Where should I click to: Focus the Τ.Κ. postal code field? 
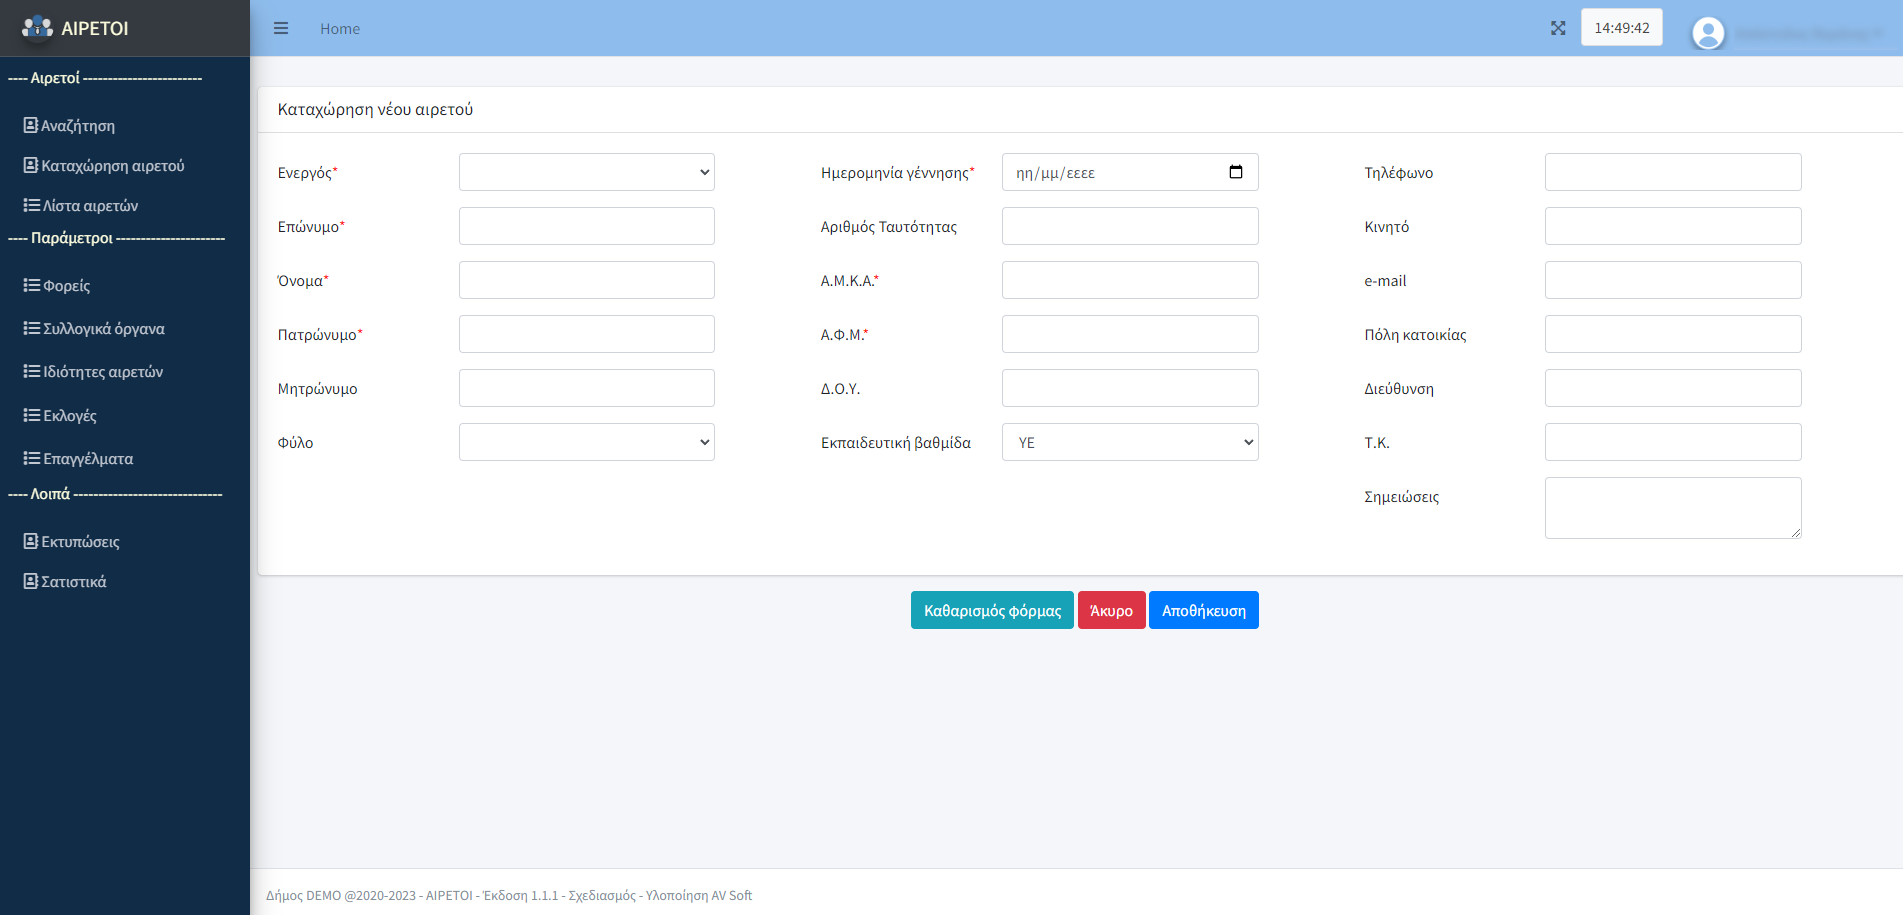1673,442
